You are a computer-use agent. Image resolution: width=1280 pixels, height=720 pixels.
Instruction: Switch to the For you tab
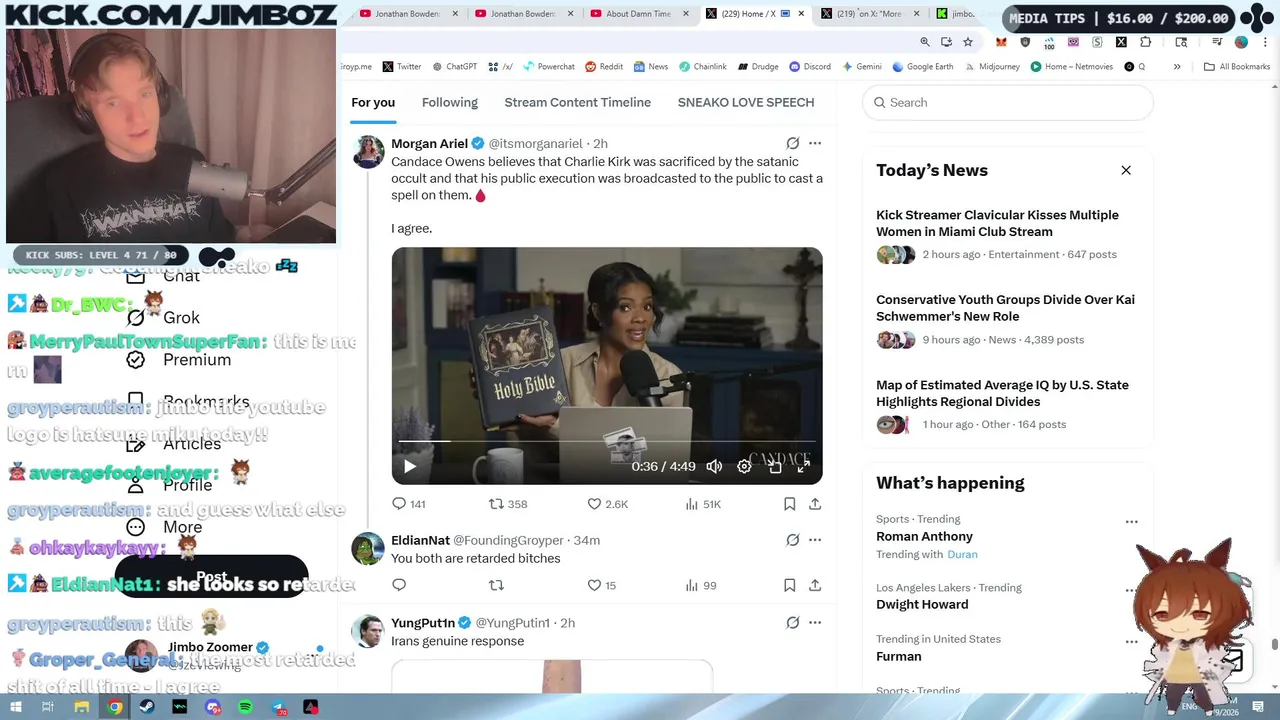point(373,102)
